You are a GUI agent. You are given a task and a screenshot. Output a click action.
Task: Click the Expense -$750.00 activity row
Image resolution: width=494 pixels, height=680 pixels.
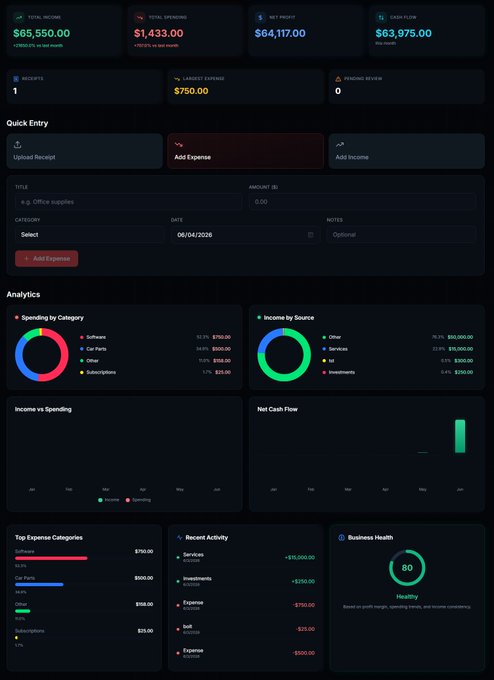pos(245,605)
